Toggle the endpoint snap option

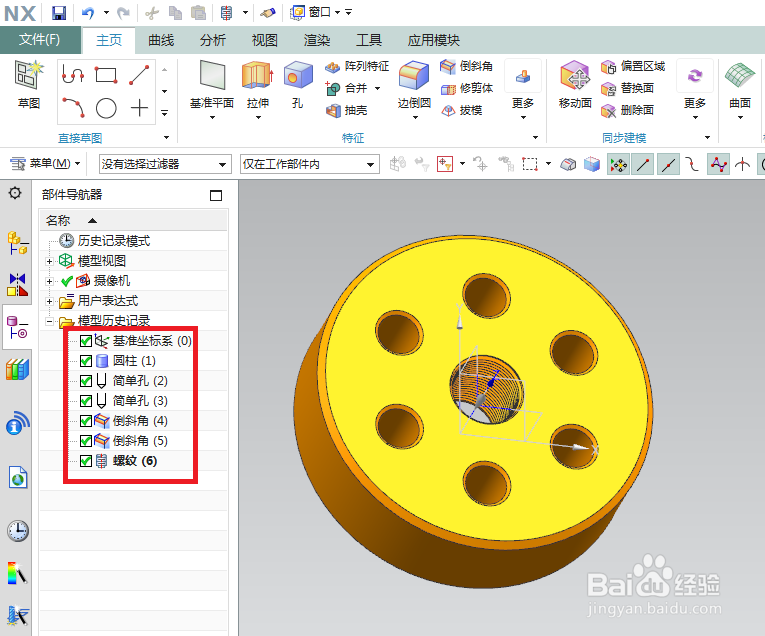643,164
